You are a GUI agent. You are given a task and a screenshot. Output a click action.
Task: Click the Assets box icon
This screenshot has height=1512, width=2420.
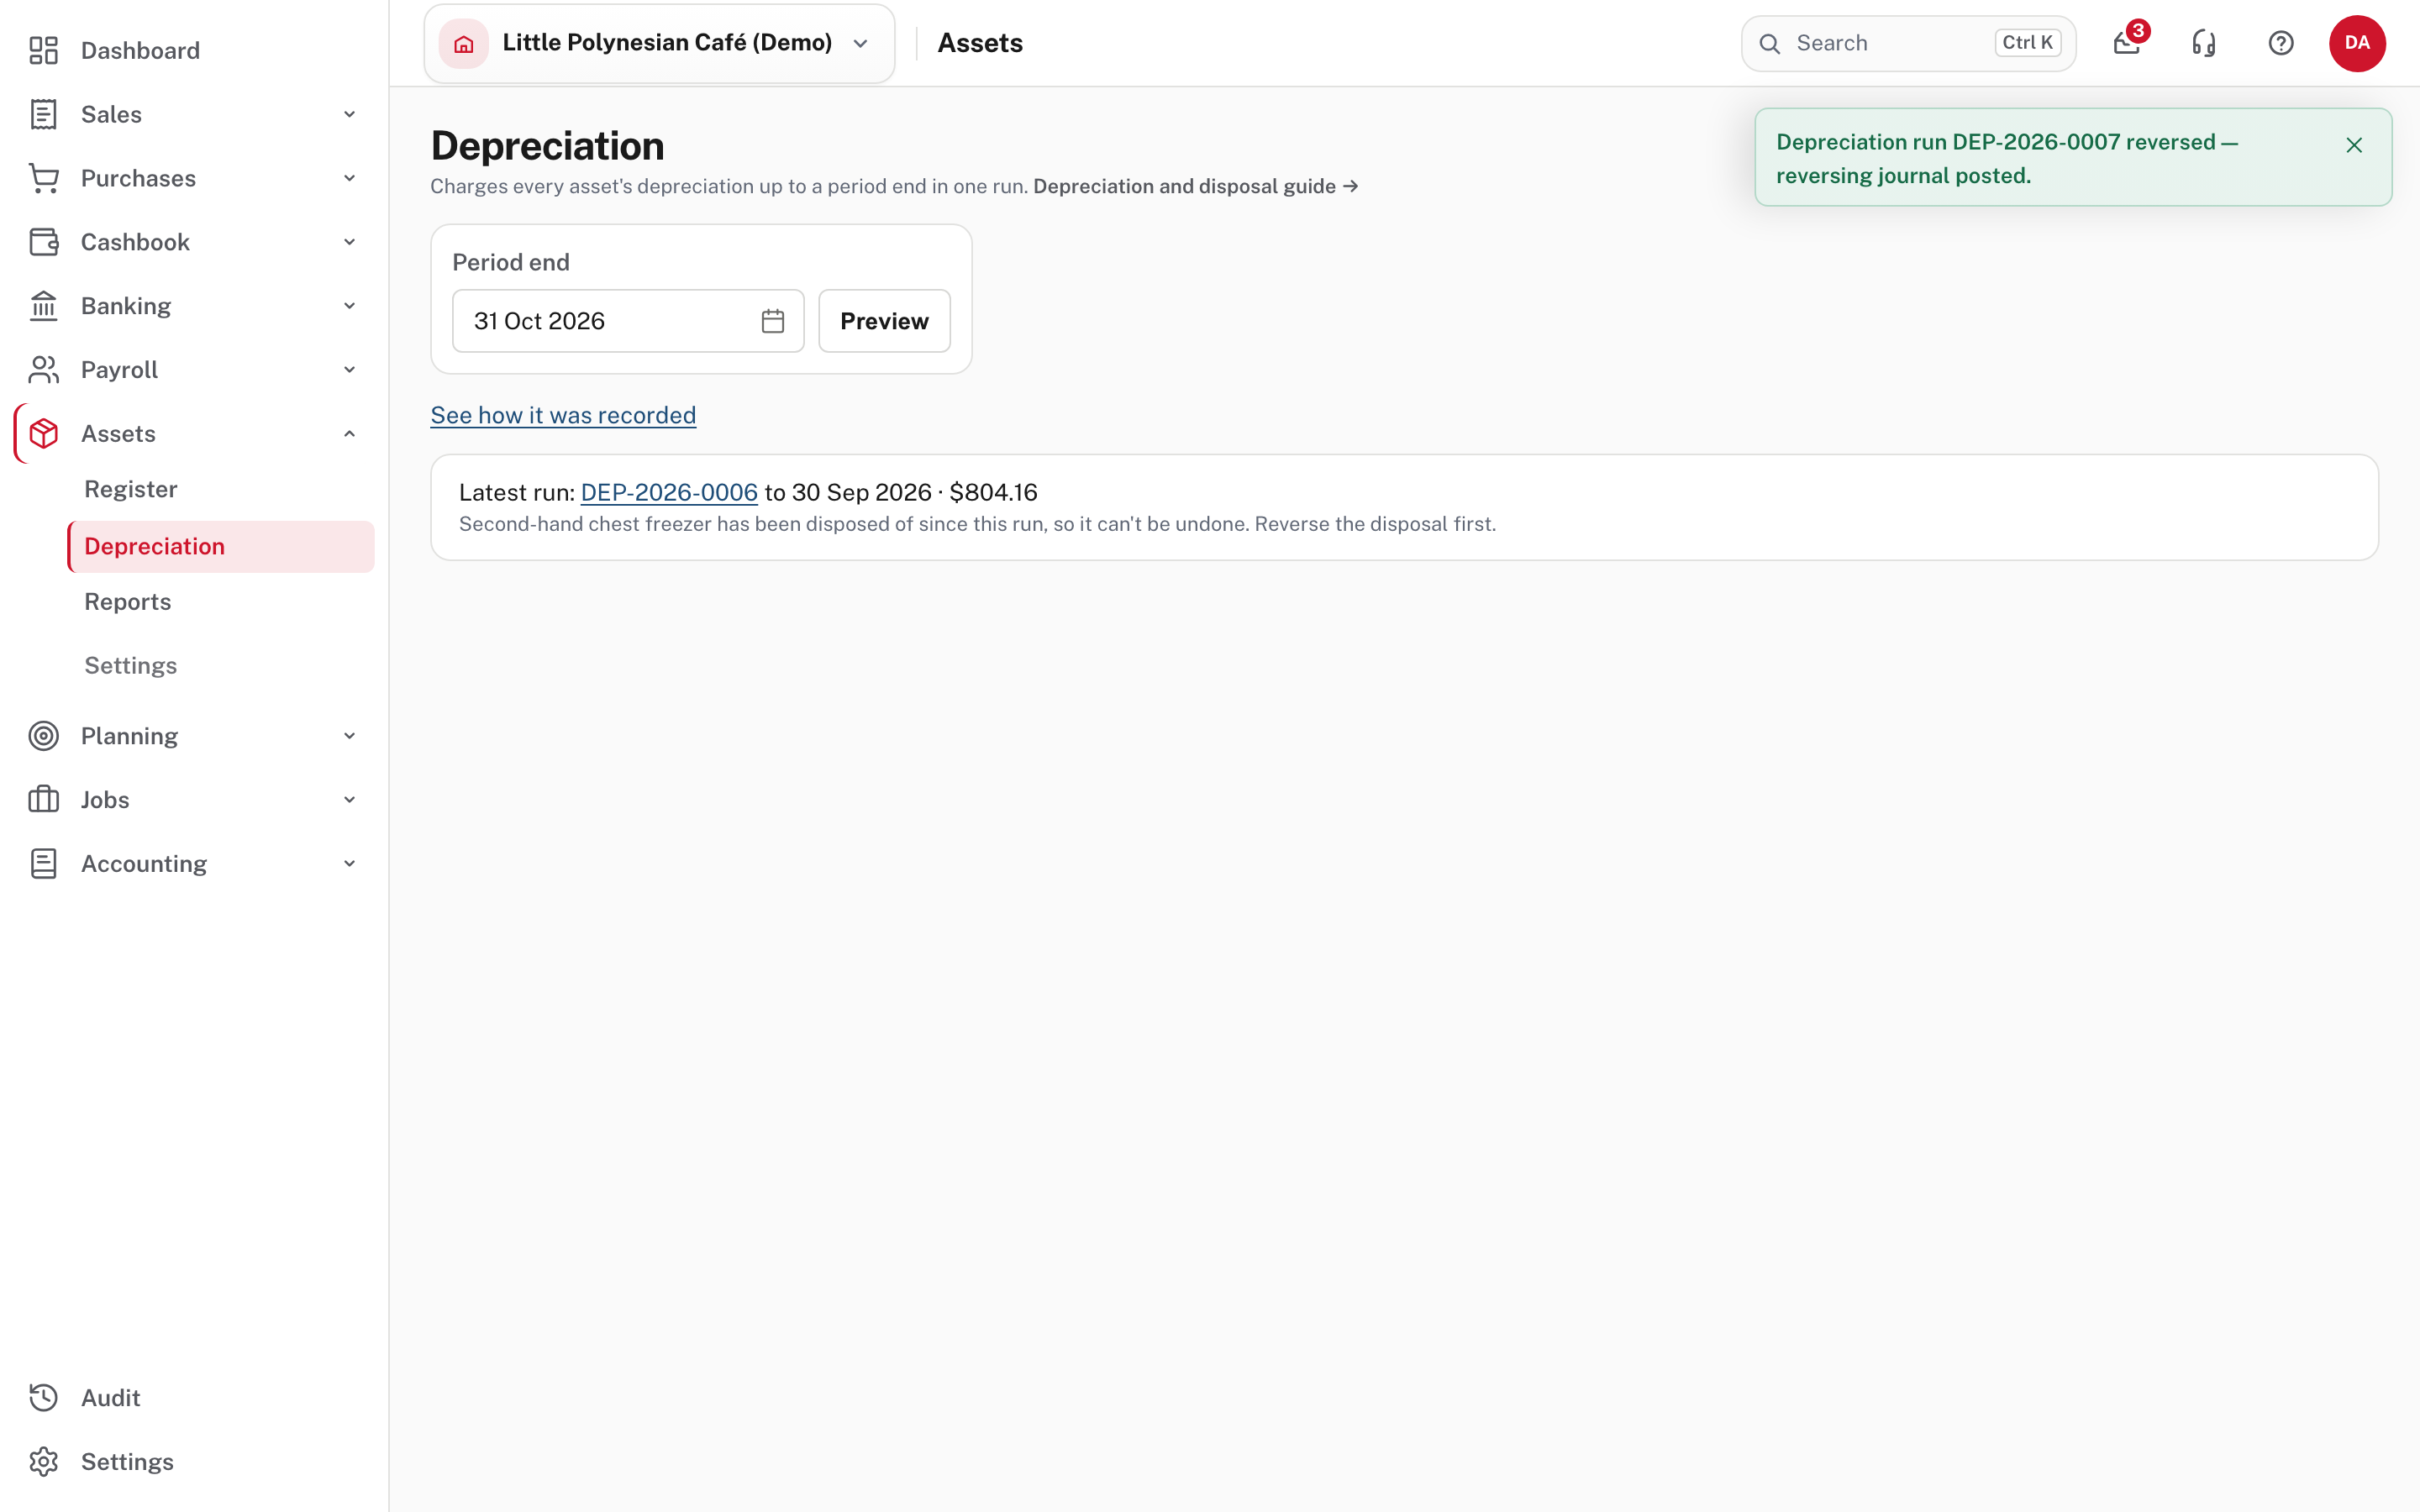(x=43, y=434)
